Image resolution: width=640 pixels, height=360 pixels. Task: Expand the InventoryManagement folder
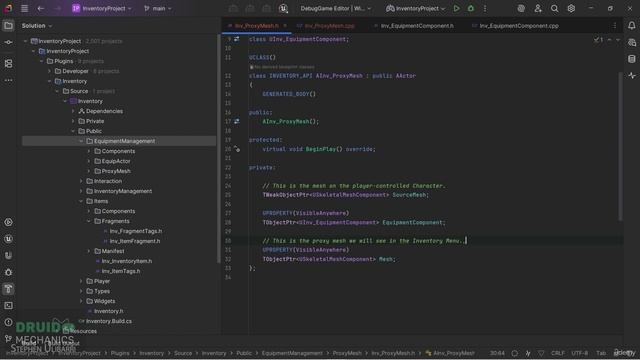(x=81, y=191)
